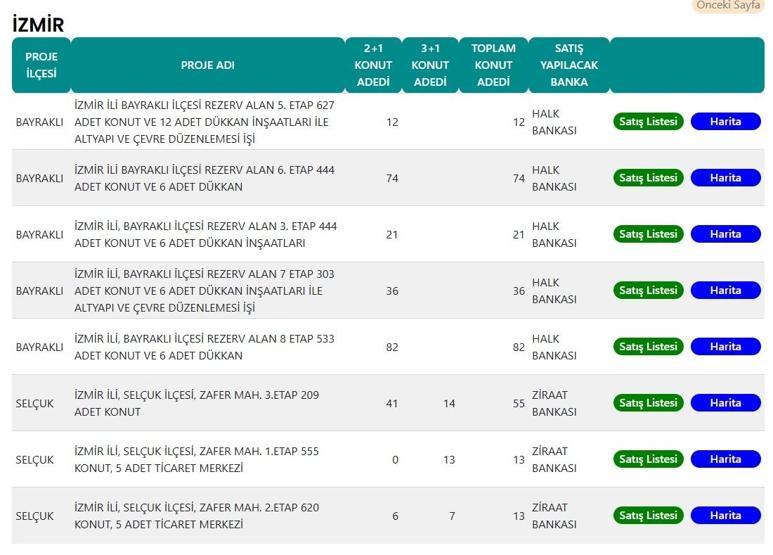View Harita for Rezerv Alan 3. Etap

tap(726, 234)
